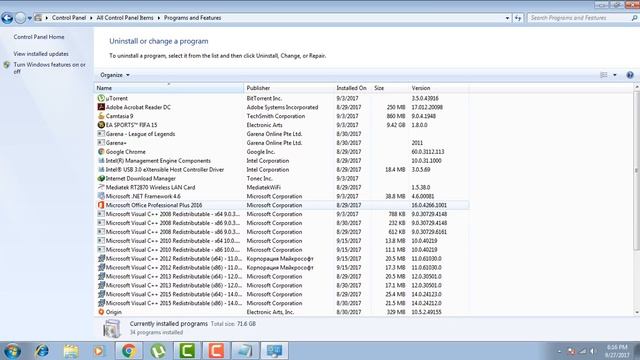Click the refresh button beside address bar
Viewport: 640px width, 360px height.
pos(518,18)
